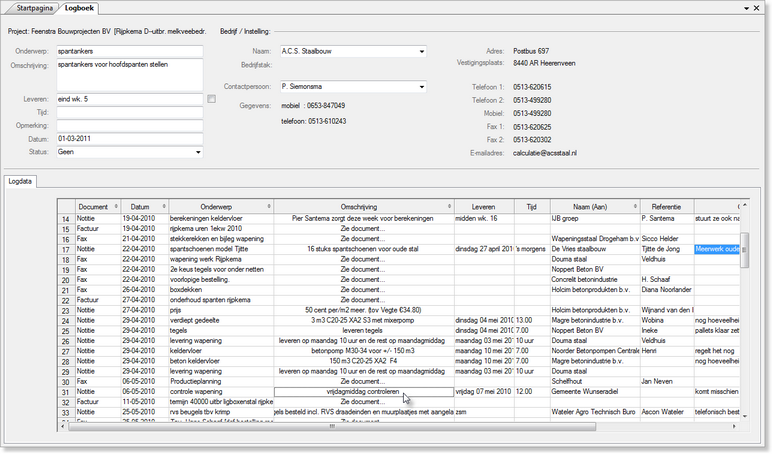
Task: Select the Logboek tab
Action: click(79, 8)
